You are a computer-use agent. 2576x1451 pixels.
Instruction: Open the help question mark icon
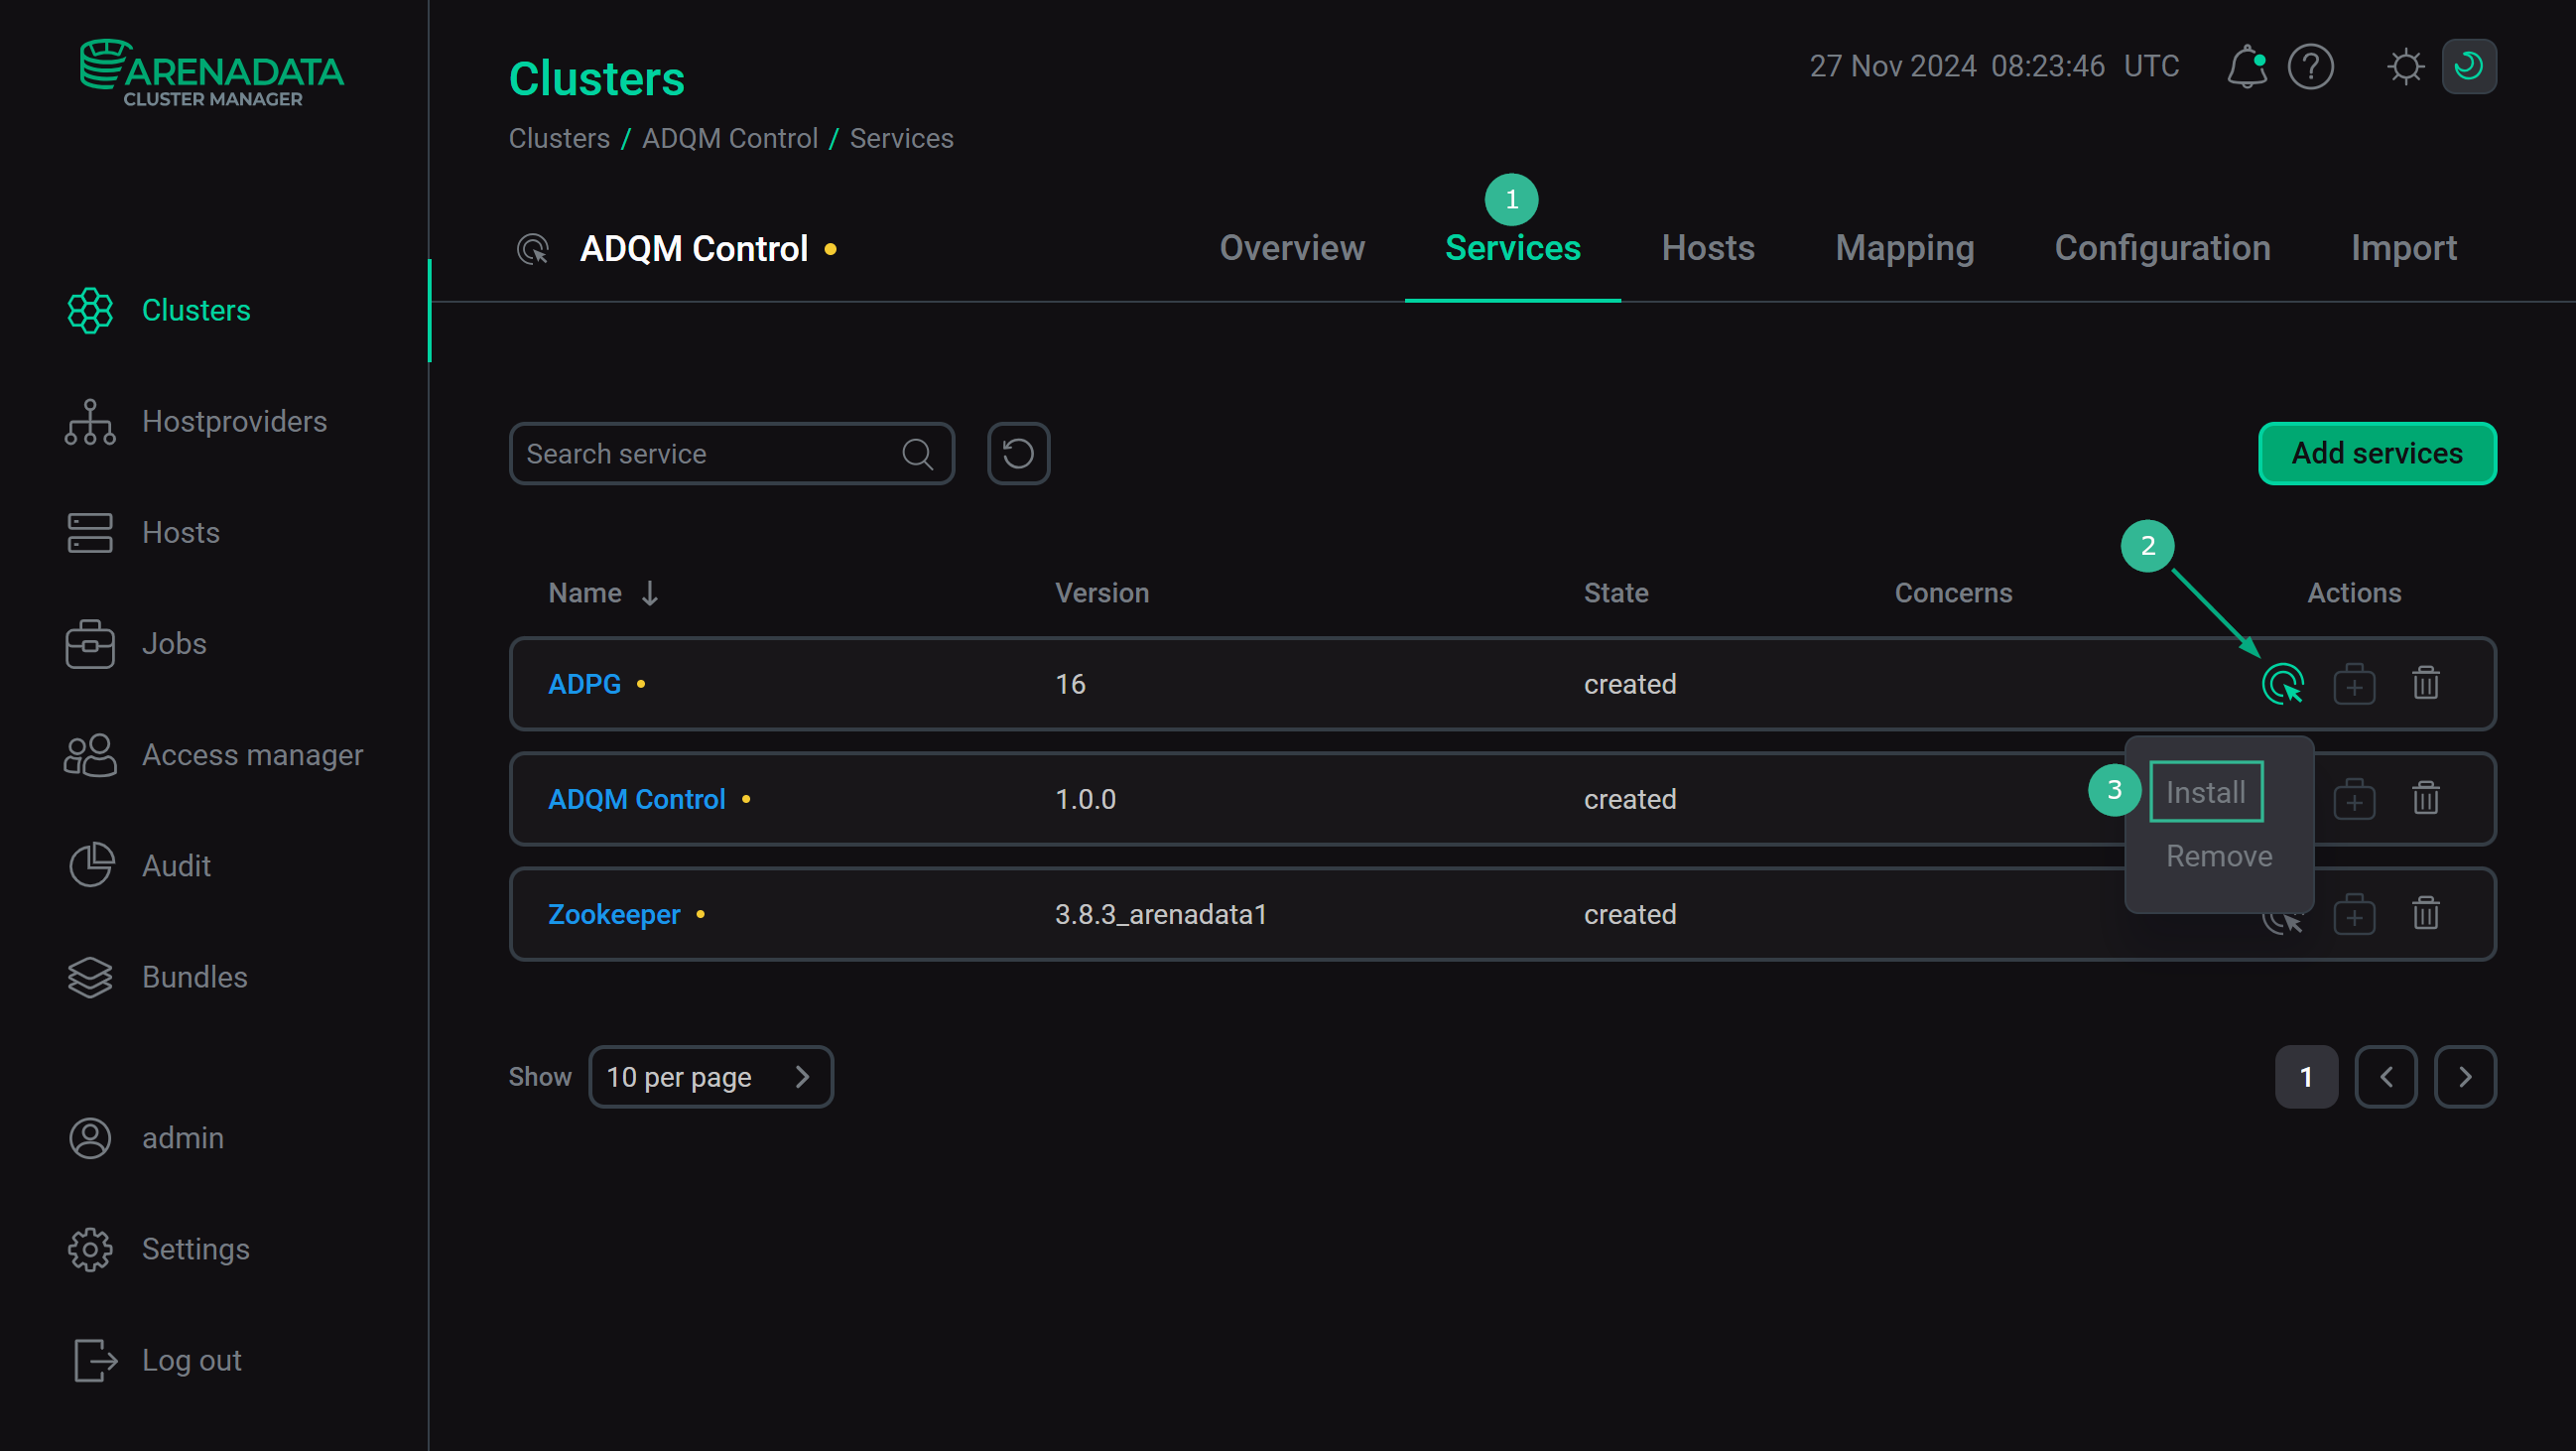pos(2310,67)
